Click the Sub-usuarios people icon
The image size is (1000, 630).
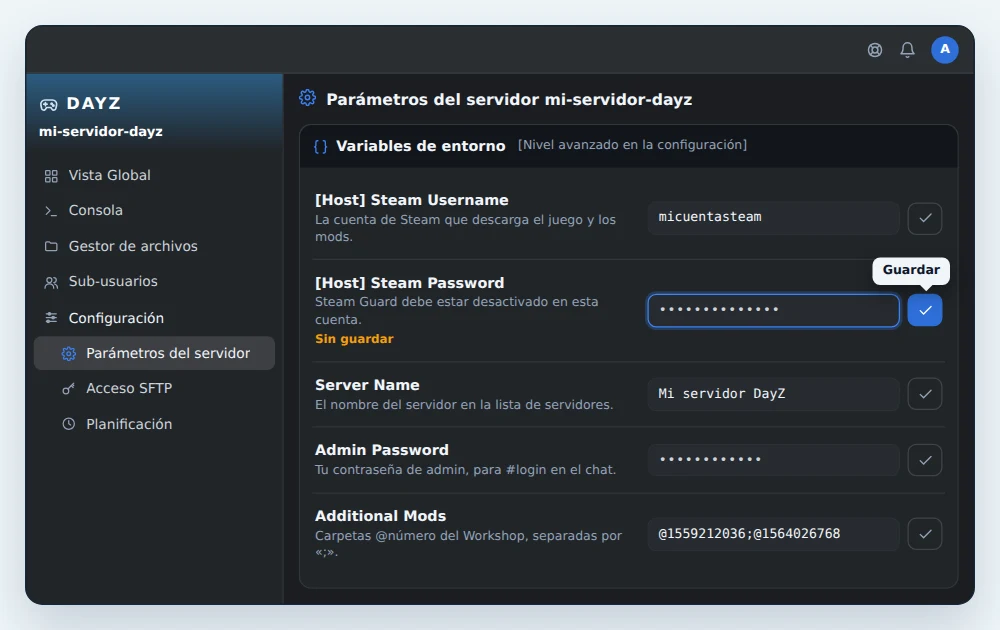51,282
